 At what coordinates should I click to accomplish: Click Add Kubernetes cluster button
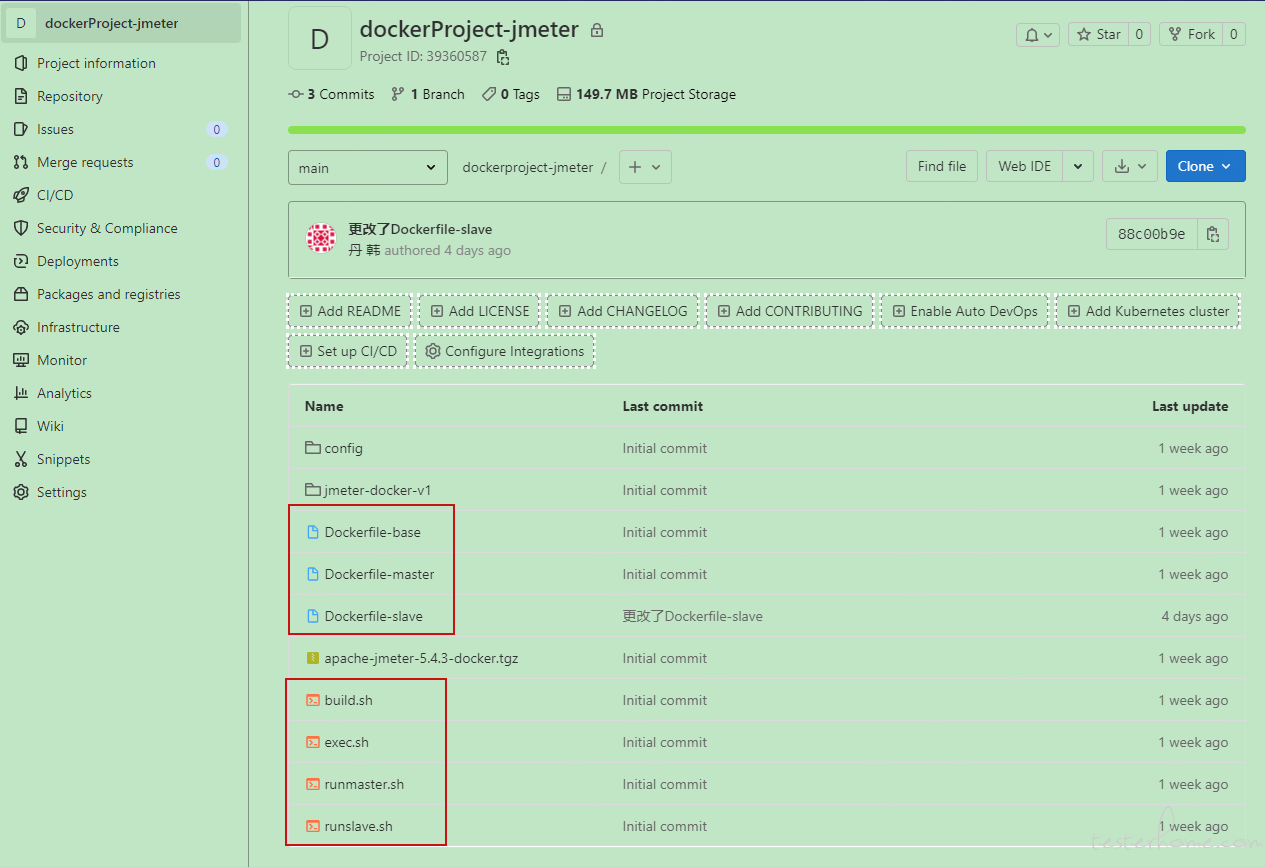1148,311
